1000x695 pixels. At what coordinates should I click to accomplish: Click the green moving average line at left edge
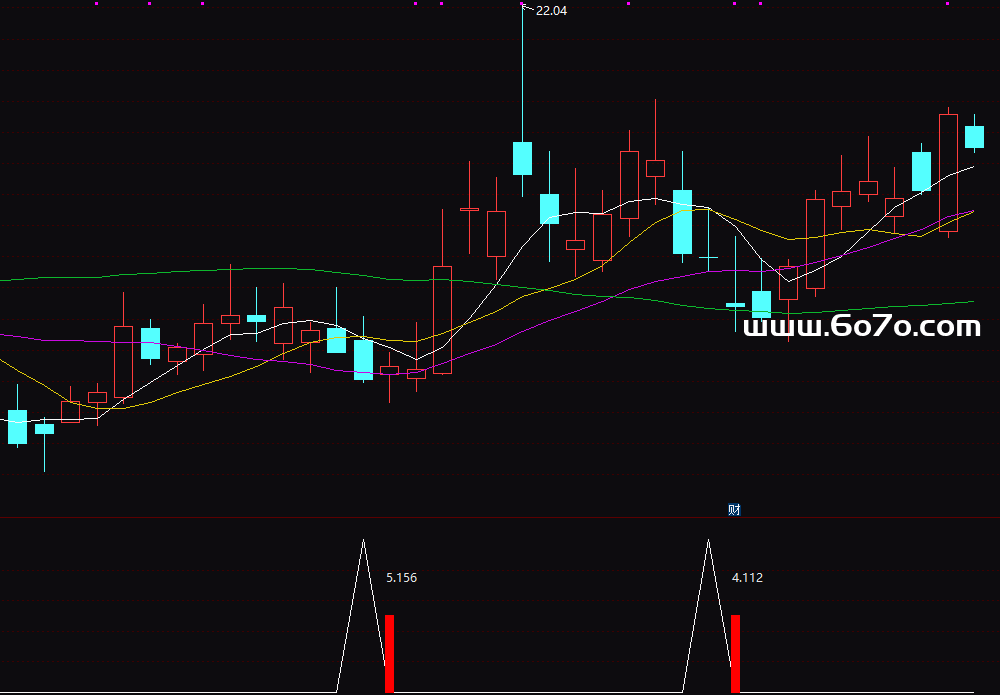[4, 280]
